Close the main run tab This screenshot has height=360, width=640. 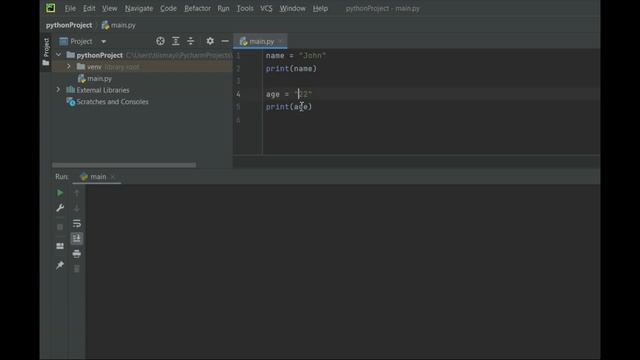[x=113, y=177]
